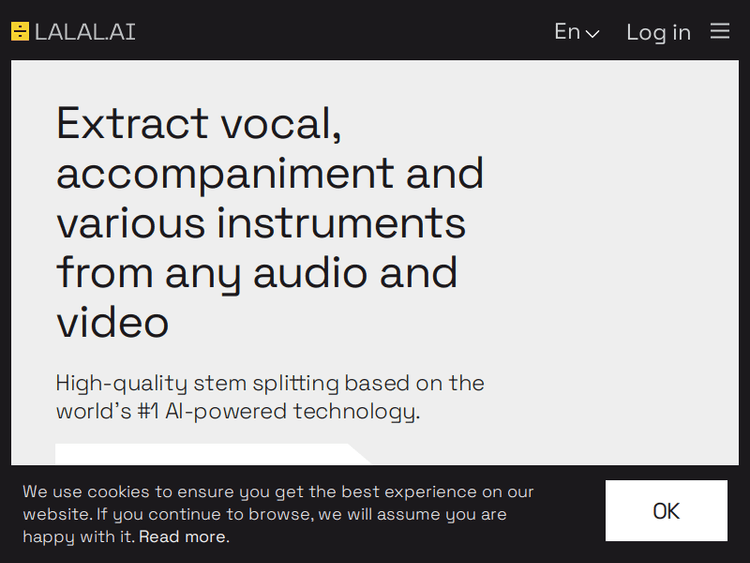The image size is (750, 563).
Task: Click "happy with it." in cookie banner
Action: point(78,537)
